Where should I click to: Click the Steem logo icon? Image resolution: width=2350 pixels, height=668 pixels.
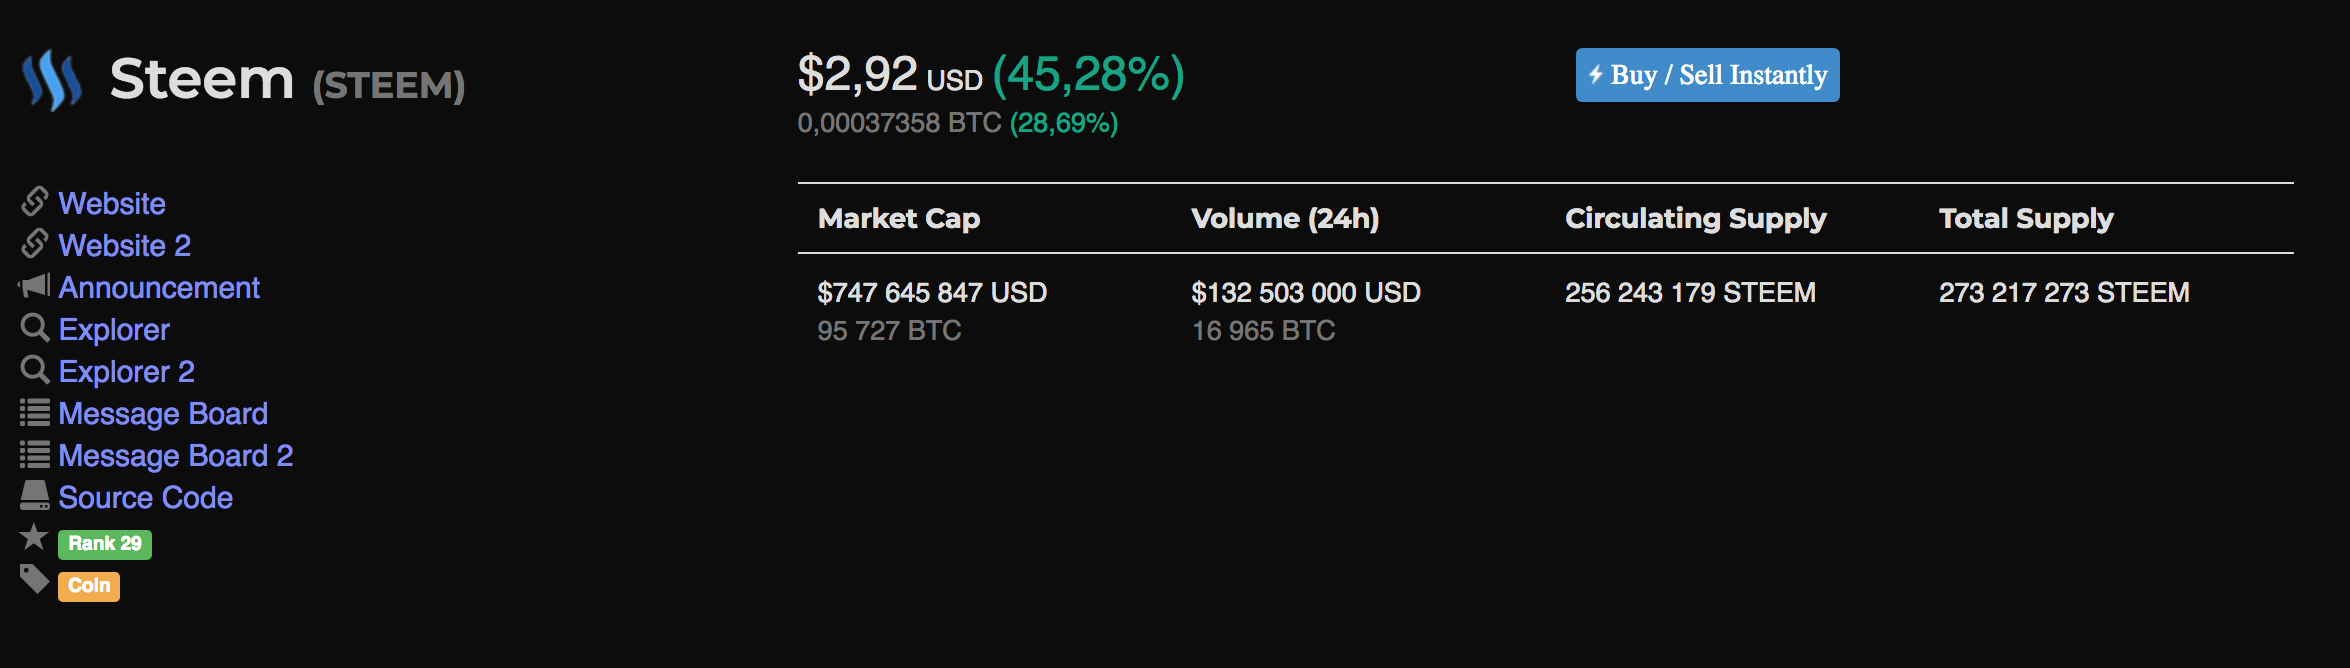[52, 80]
